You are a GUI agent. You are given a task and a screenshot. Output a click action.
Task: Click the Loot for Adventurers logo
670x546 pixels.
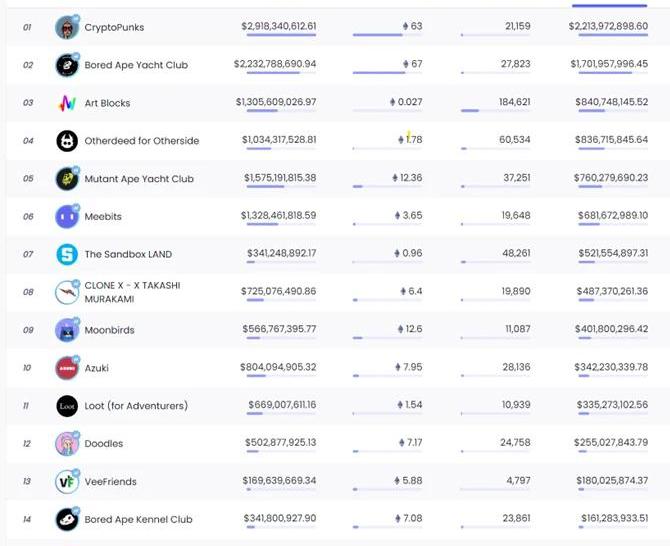[x=67, y=406]
